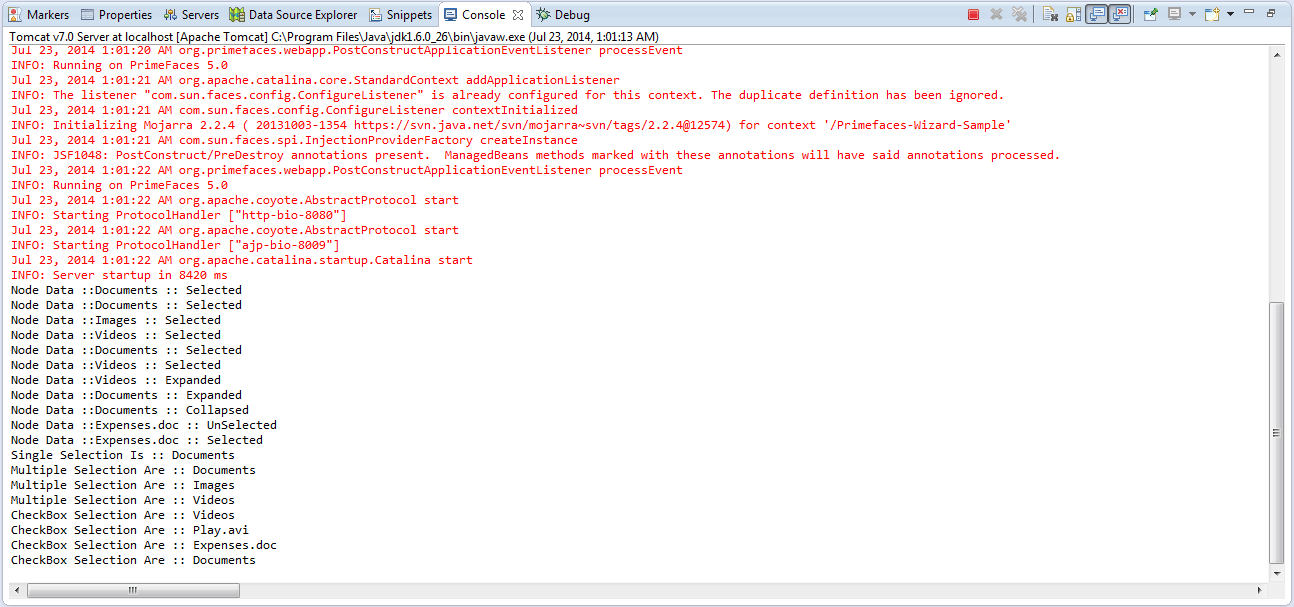
Task: Terminate the running Tomcat launch
Action: [x=972, y=13]
